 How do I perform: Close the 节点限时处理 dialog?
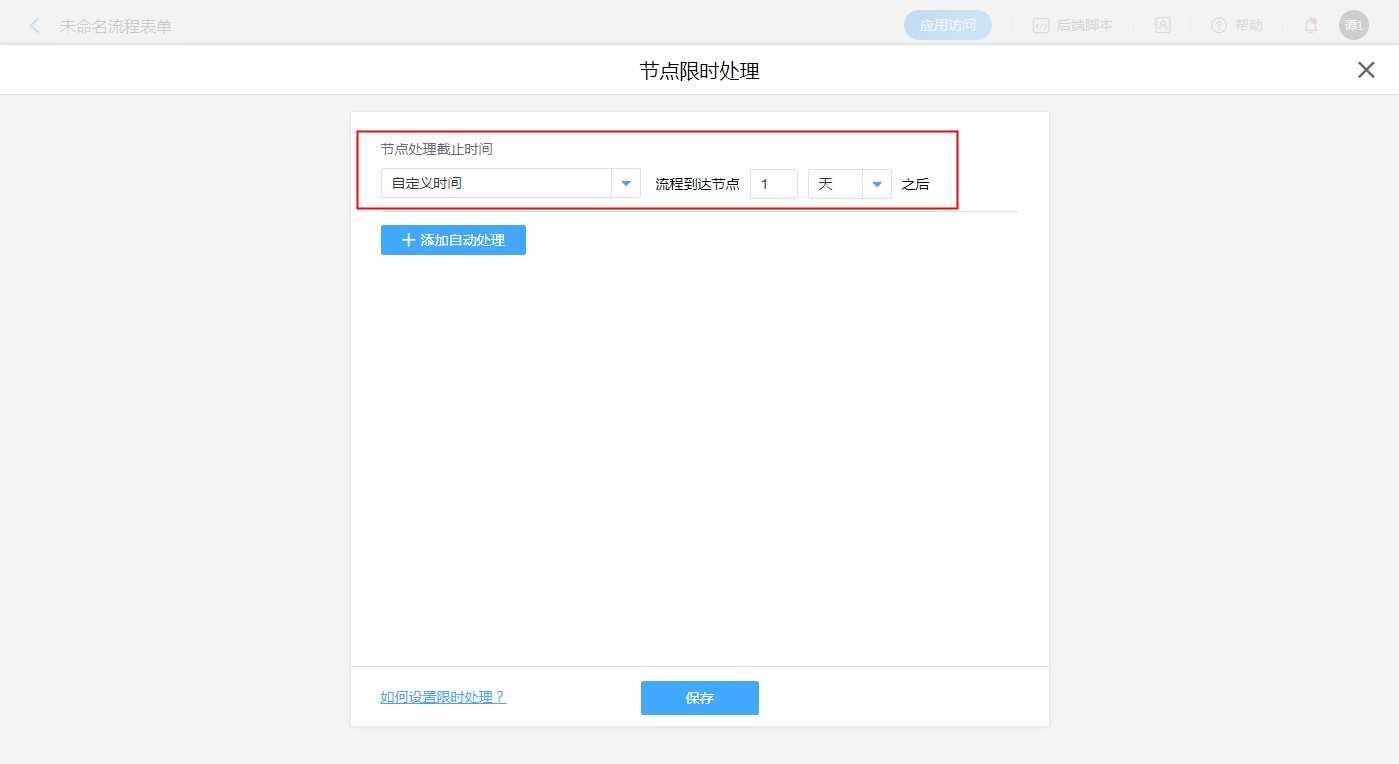point(1366,70)
